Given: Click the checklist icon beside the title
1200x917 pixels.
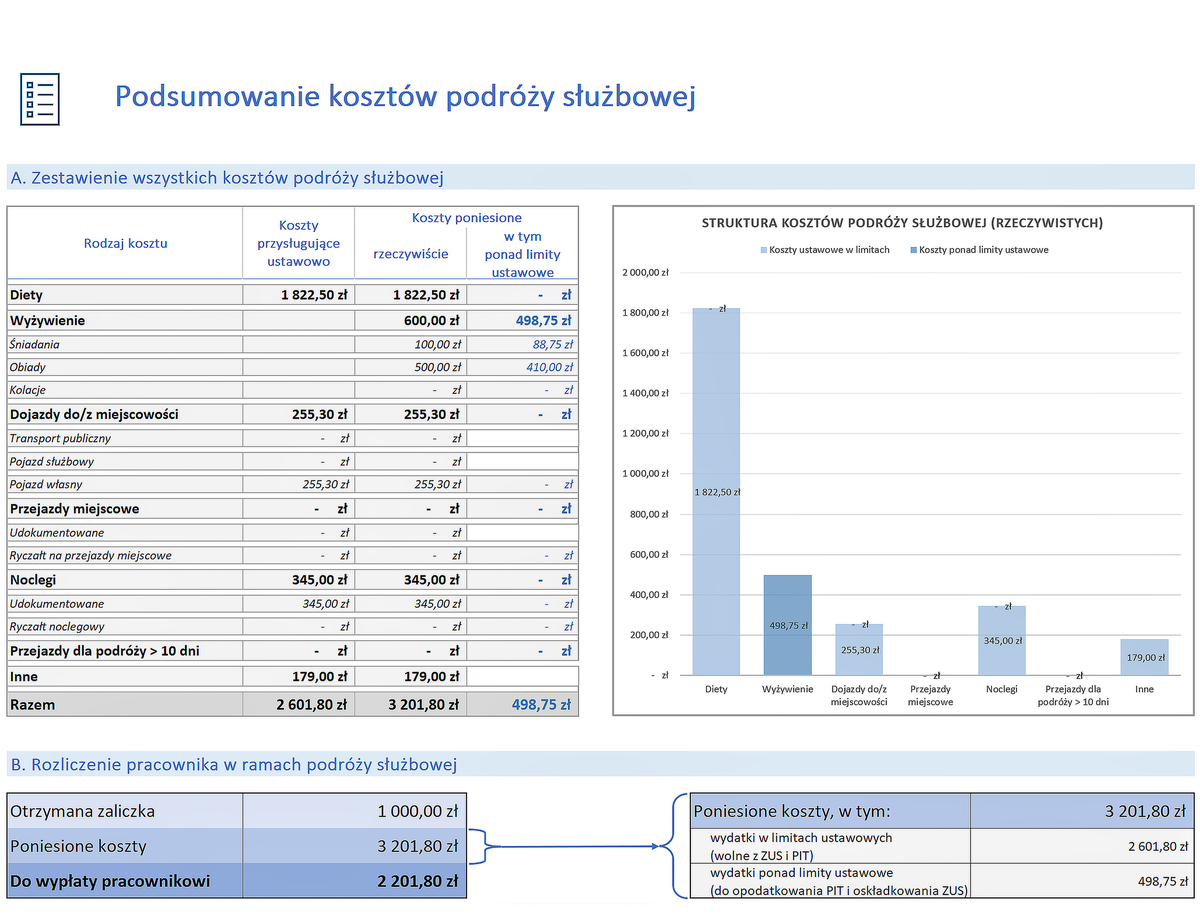Looking at the screenshot, I should (x=40, y=99).
